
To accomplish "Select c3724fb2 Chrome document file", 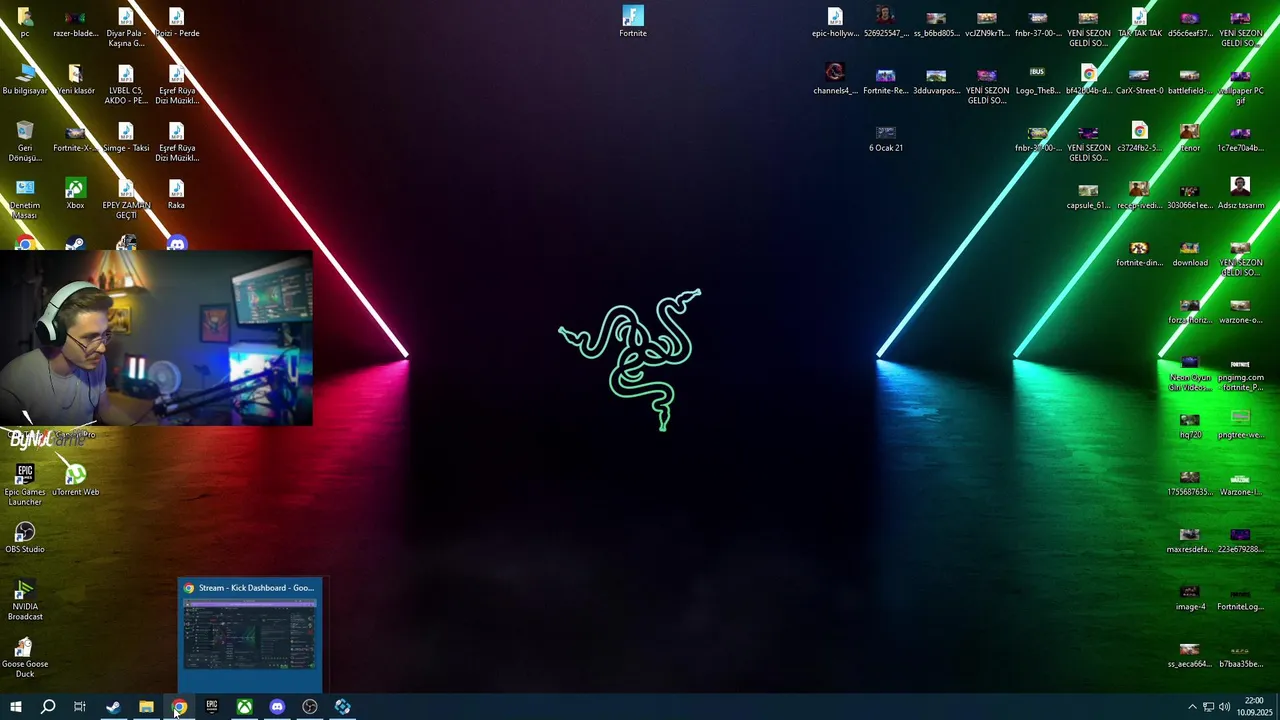I will click(x=1139, y=137).
